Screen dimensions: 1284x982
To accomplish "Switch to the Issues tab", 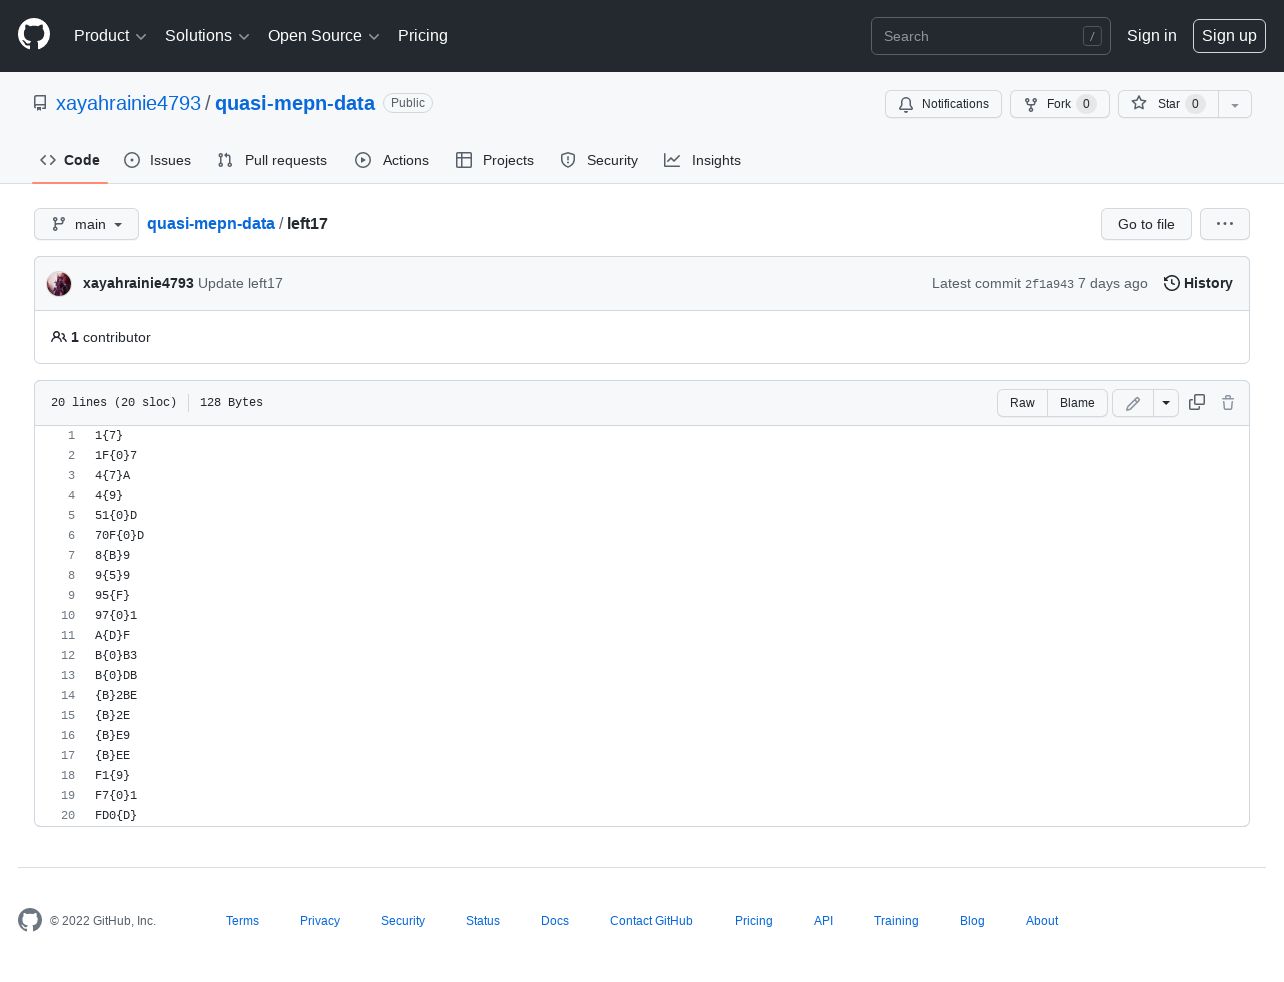I will [x=158, y=160].
